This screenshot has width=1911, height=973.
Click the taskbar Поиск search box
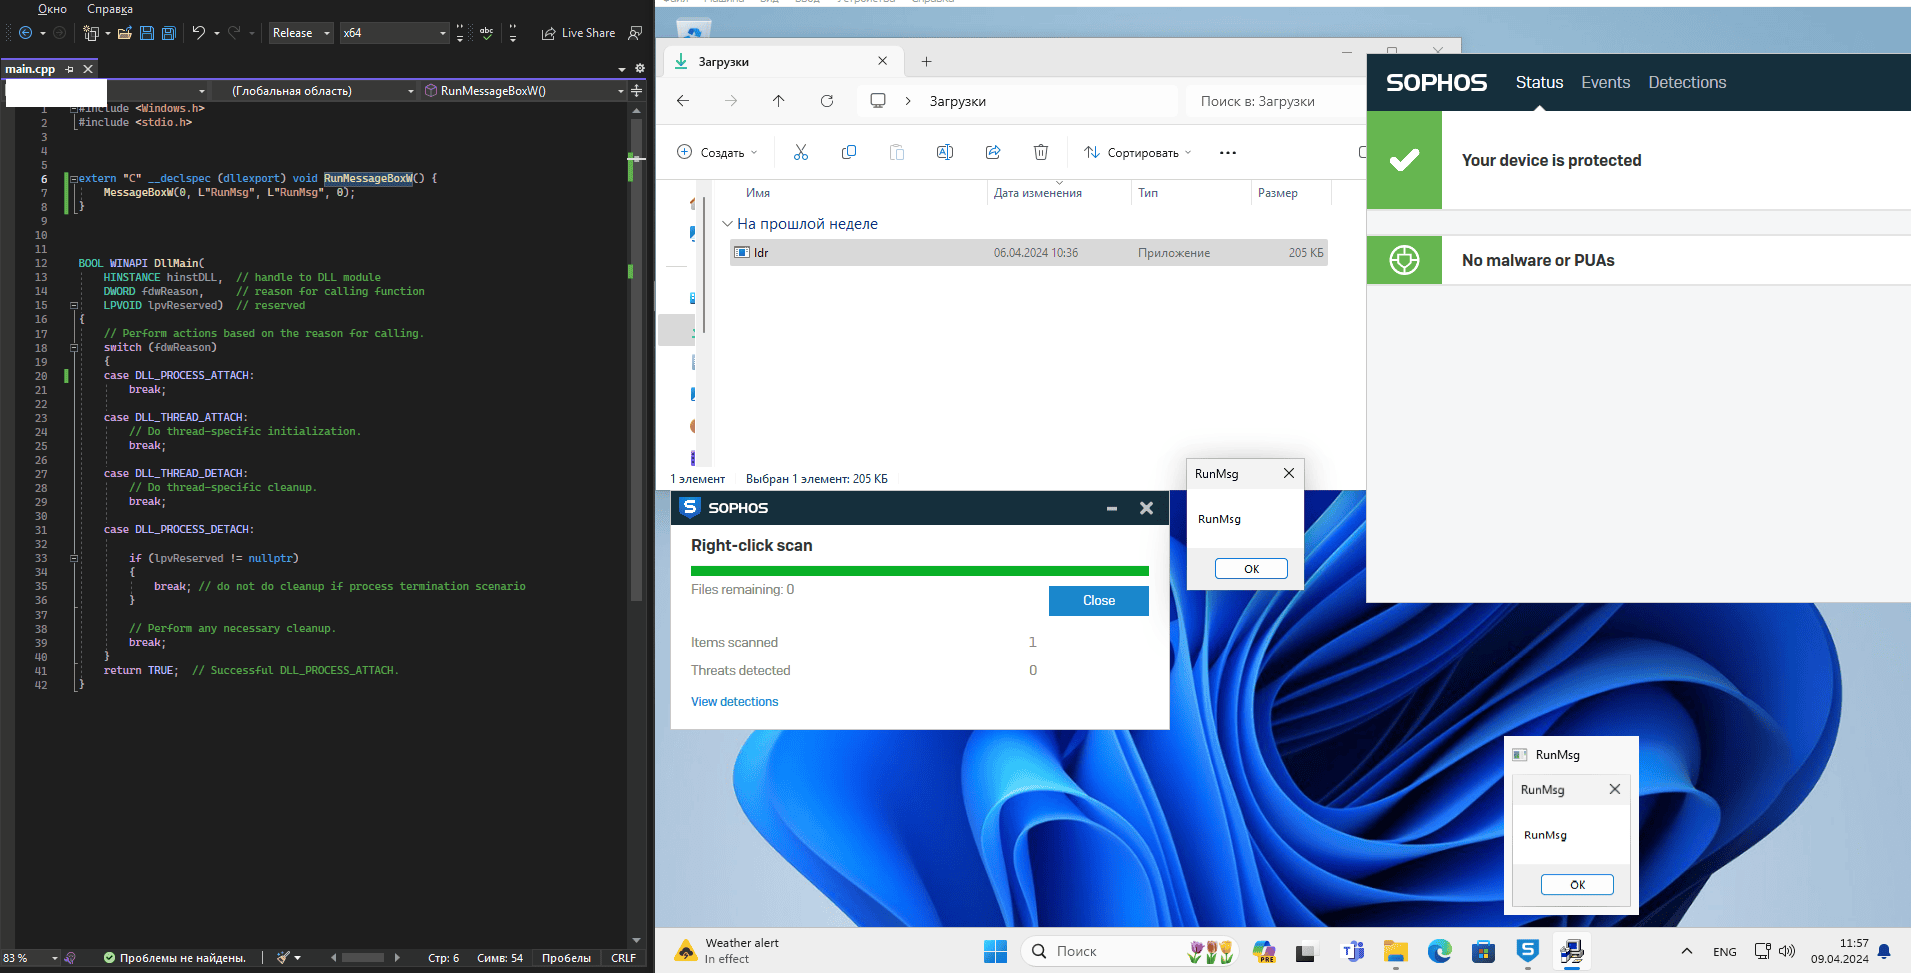point(1130,952)
